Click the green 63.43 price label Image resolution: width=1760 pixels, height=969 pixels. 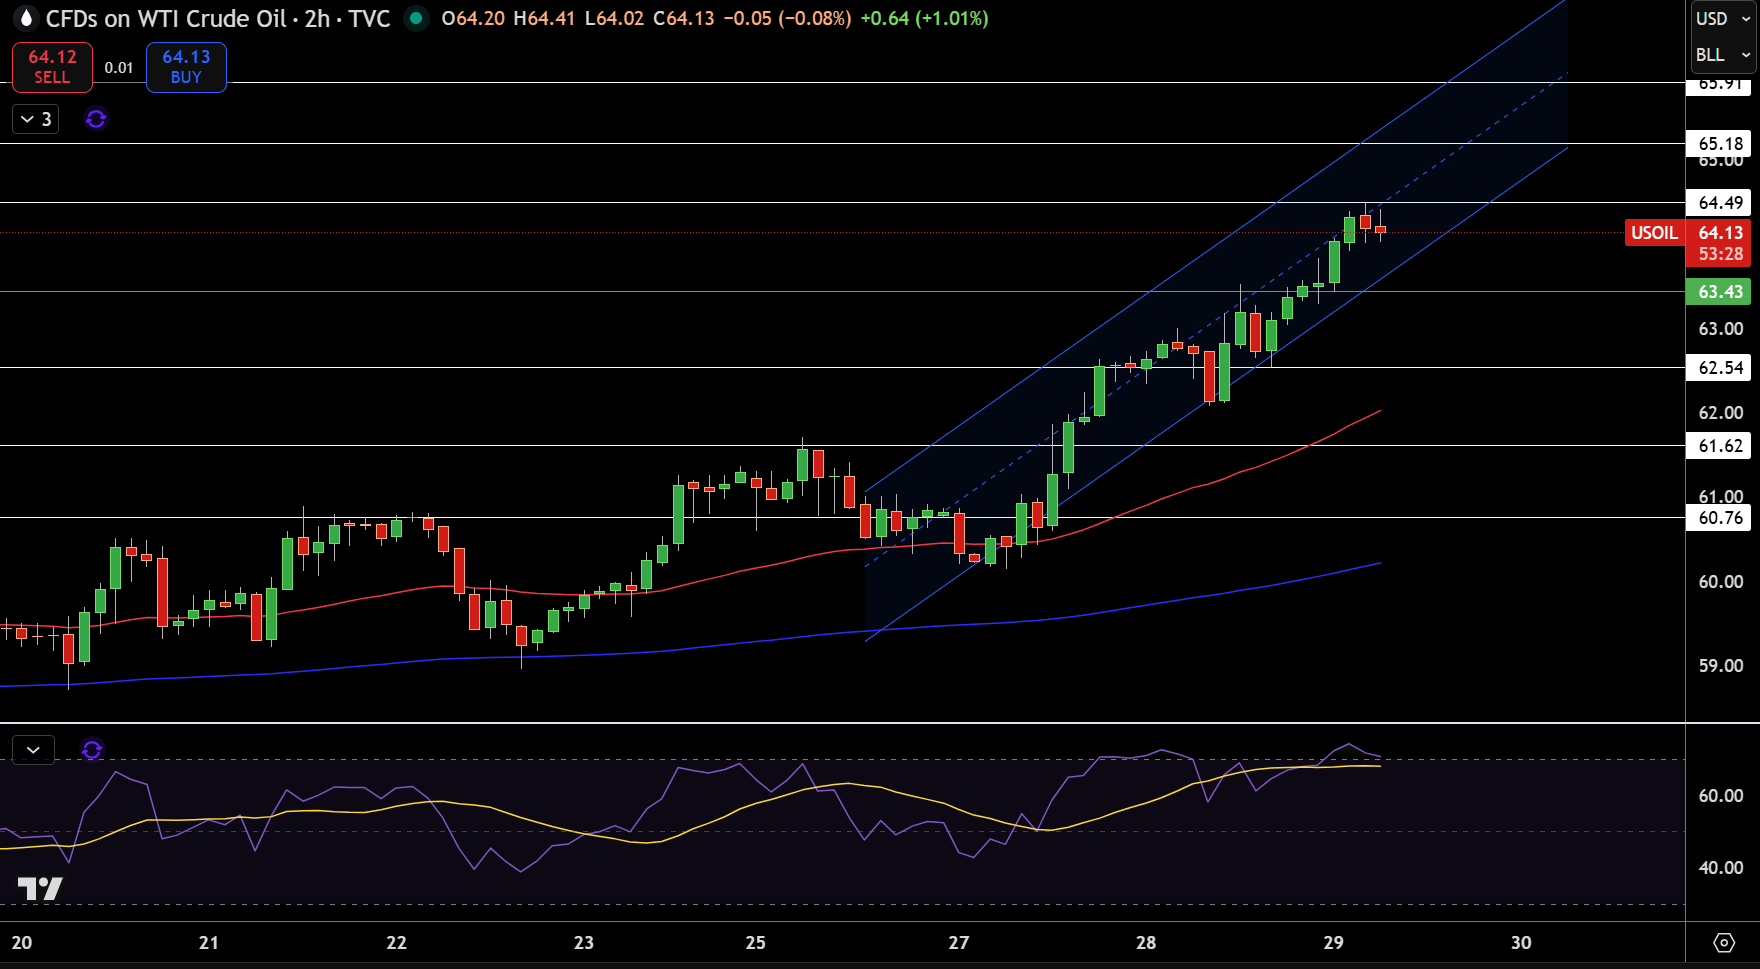tap(1719, 292)
